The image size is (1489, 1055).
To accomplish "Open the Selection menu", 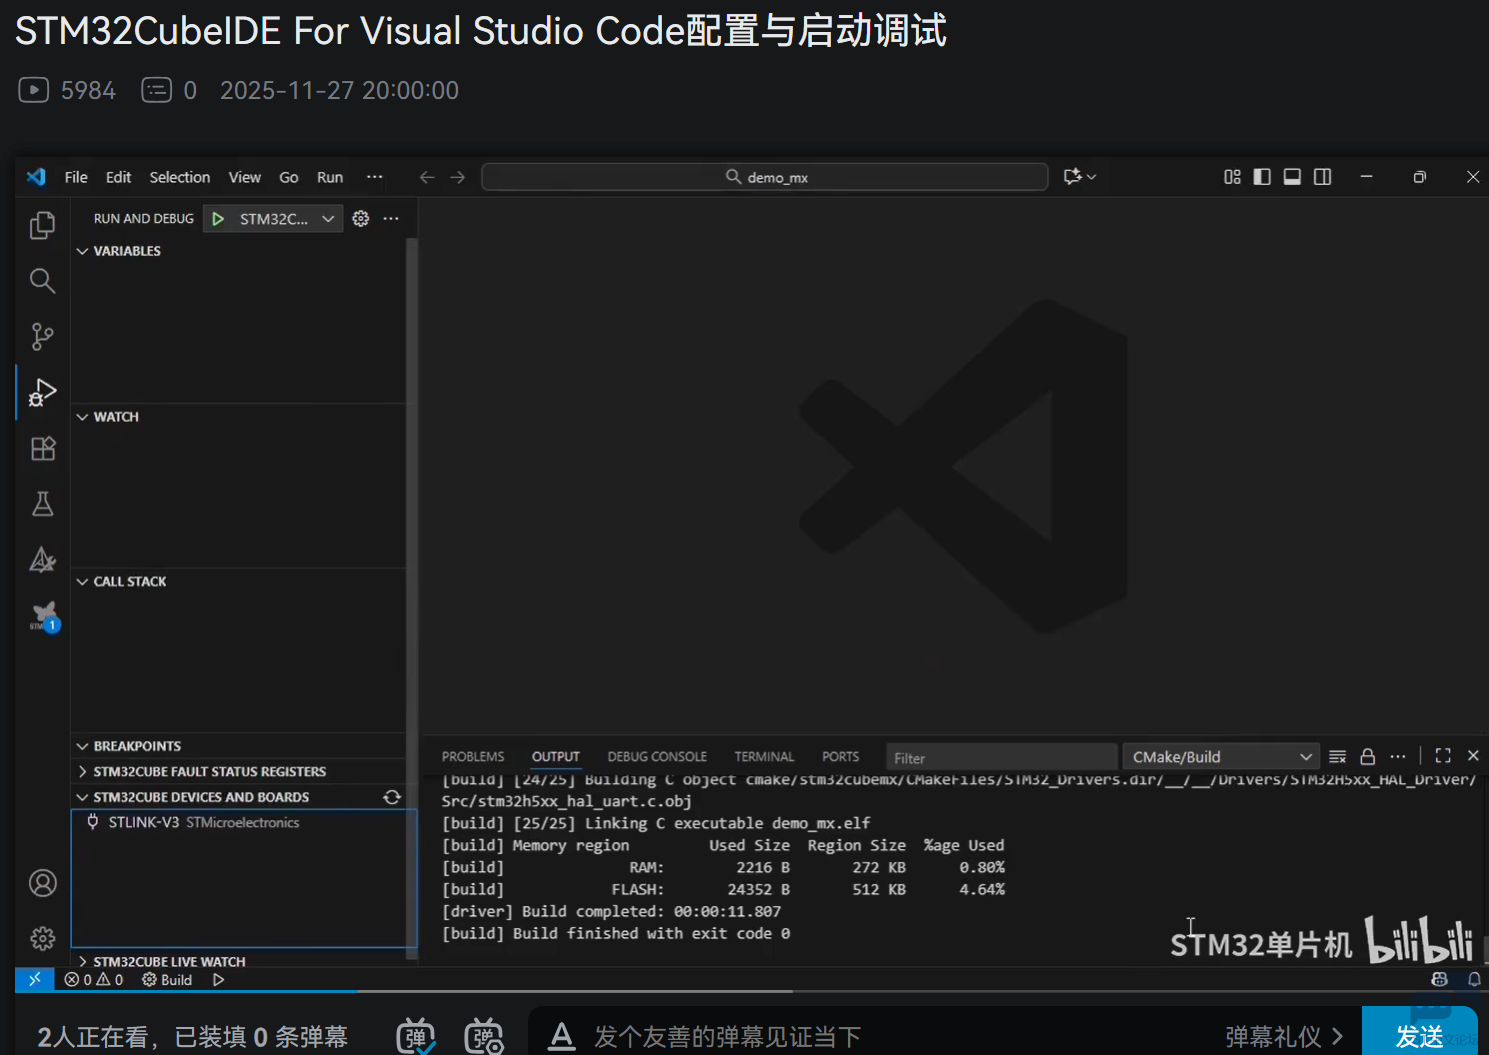I will pos(180,177).
